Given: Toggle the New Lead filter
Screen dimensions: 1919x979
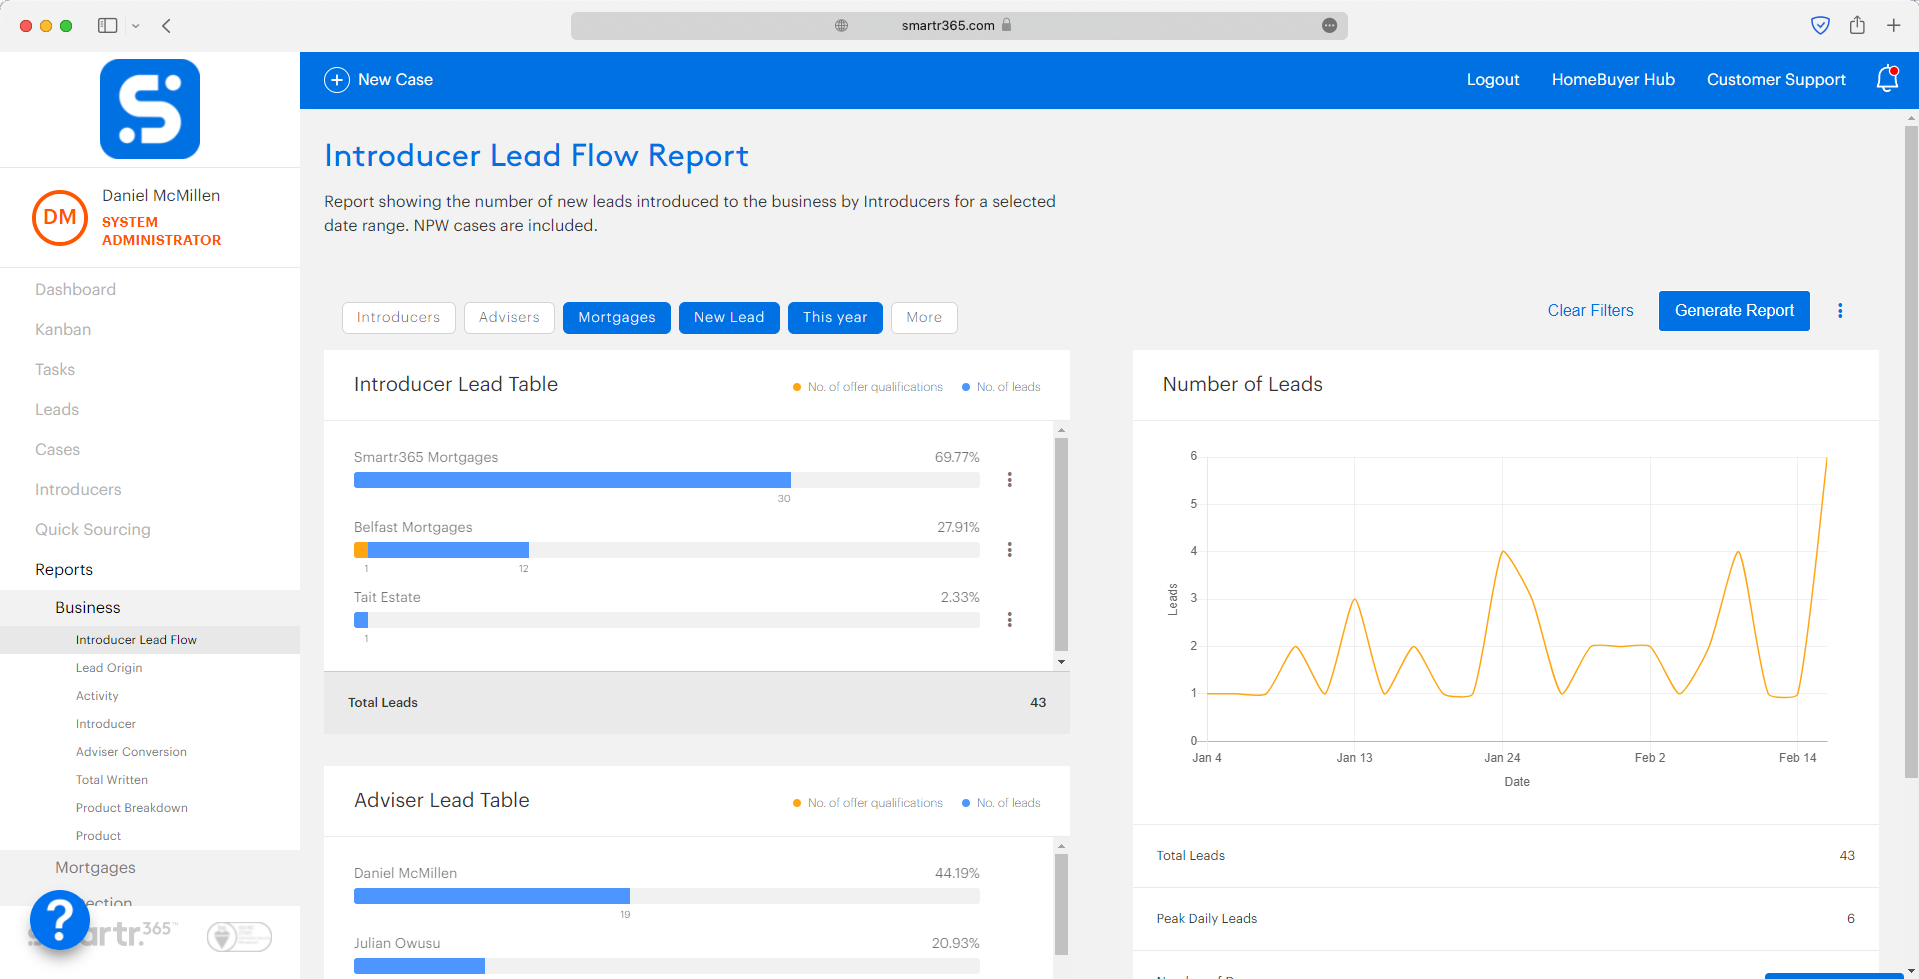Looking at the screenshot, I should coord(729,317).
